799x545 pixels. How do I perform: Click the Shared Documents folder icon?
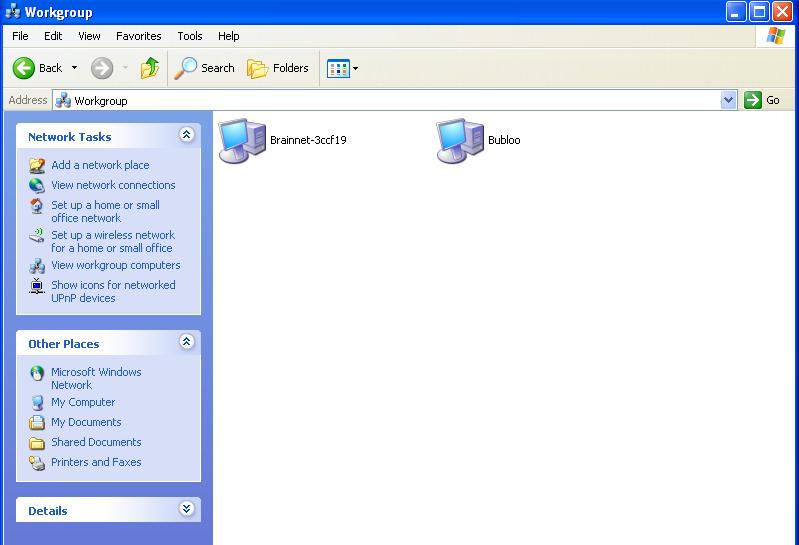click(37, 443)
